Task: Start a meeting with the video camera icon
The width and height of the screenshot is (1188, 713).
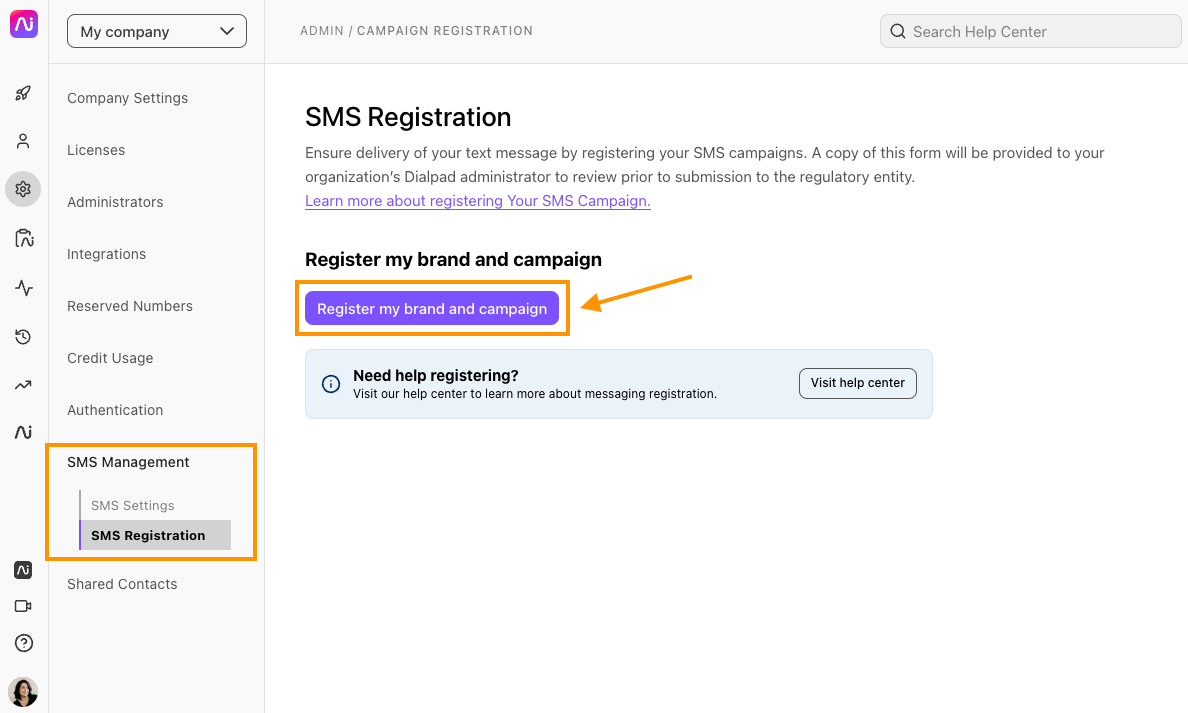Action: [23, 605]
